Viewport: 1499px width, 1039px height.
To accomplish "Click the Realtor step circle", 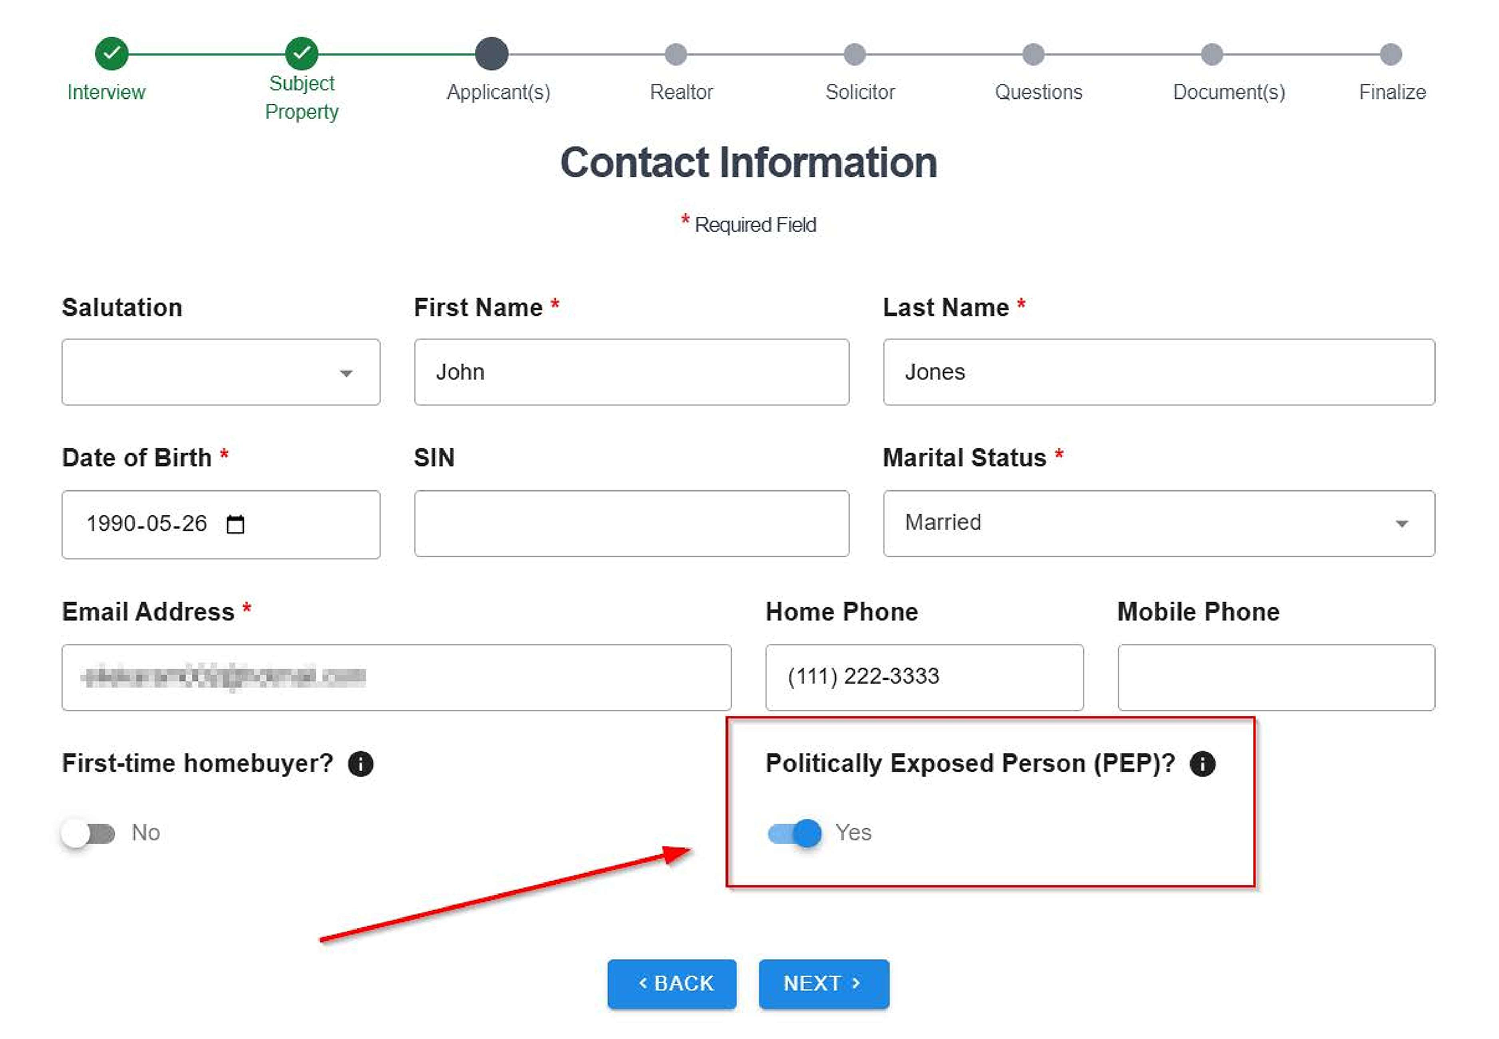I will point(676,54).
